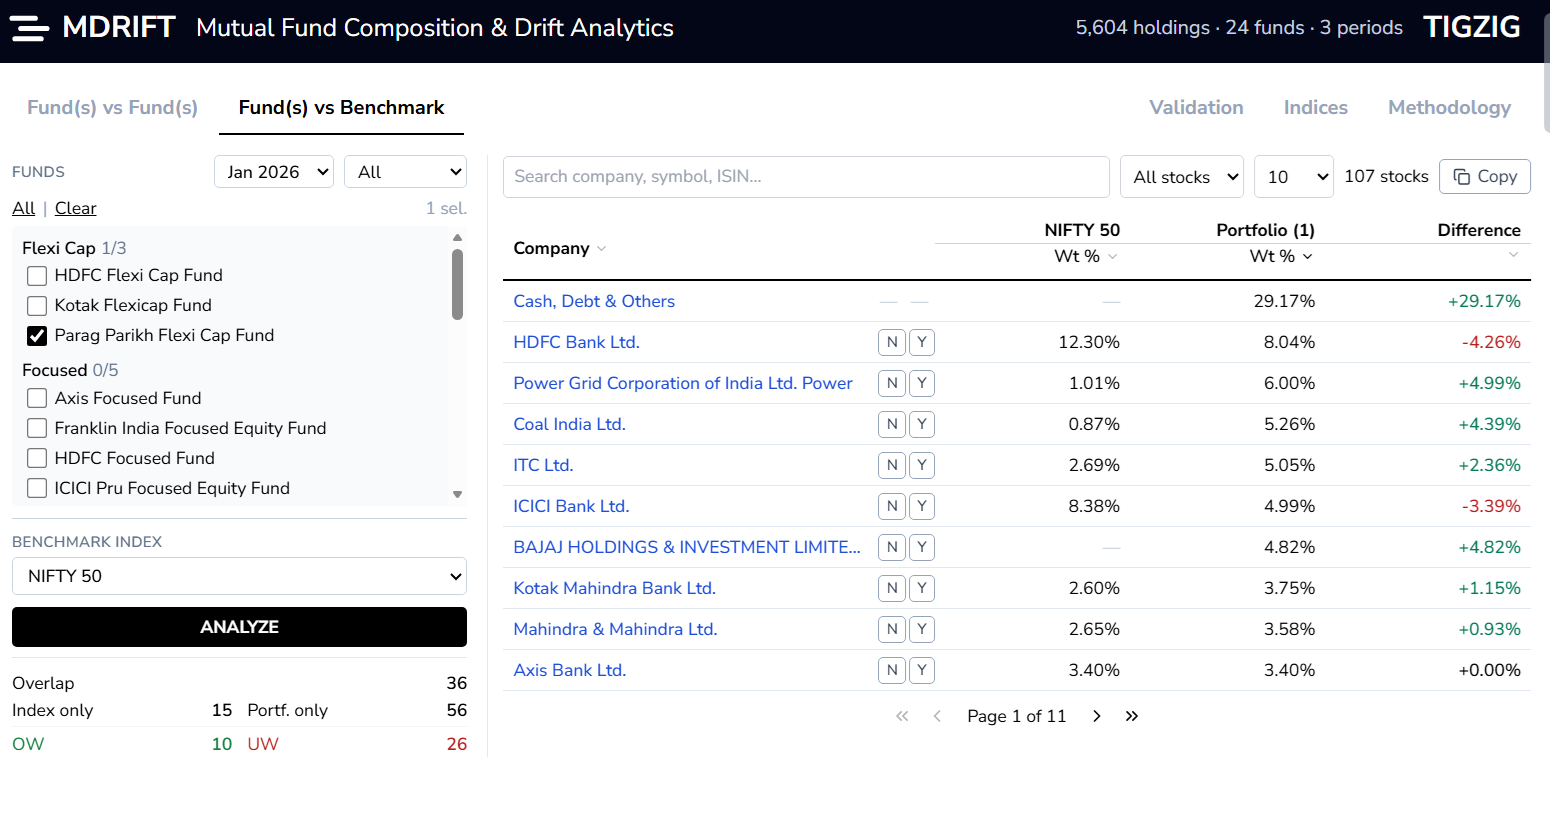This screenshot has height=822, width=1550.
Task: Select the Fund(s) vs Benchmark tab
Action: click(x=341, y=107)
